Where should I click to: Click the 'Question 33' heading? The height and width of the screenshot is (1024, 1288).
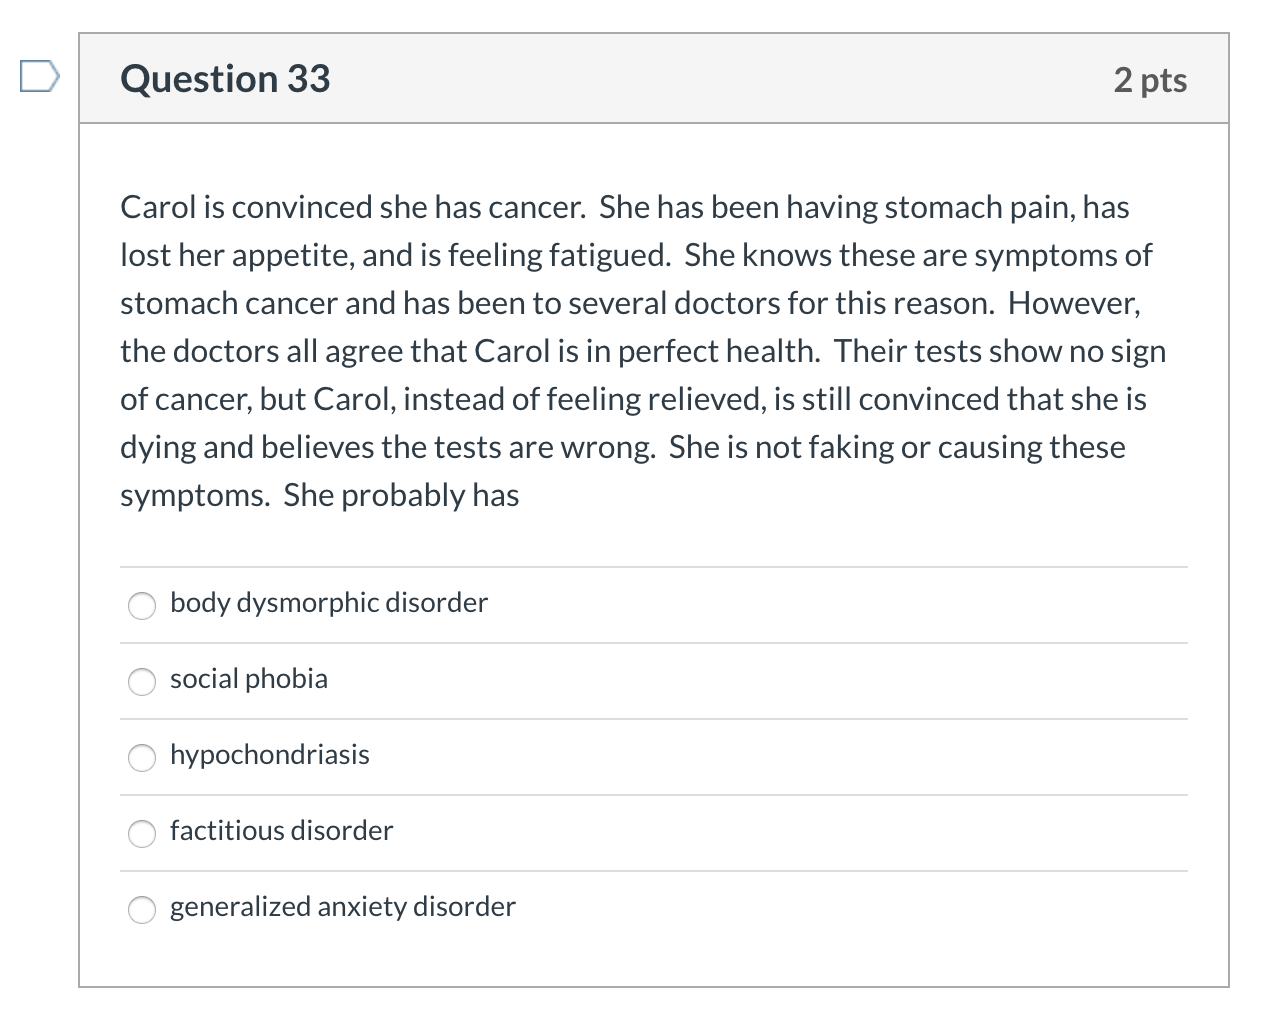225,79
